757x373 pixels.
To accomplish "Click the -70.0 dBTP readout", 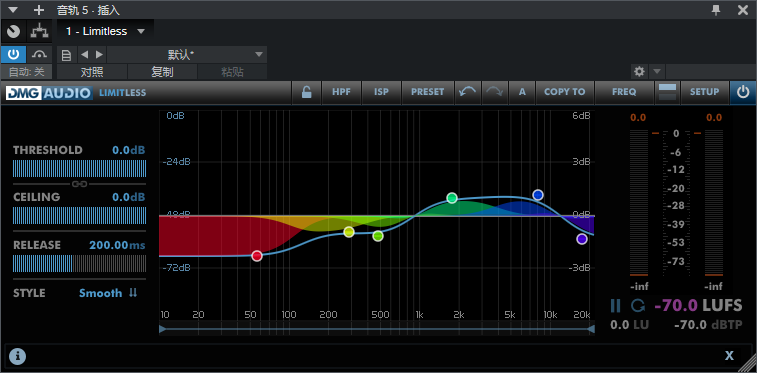I will 708,325.
